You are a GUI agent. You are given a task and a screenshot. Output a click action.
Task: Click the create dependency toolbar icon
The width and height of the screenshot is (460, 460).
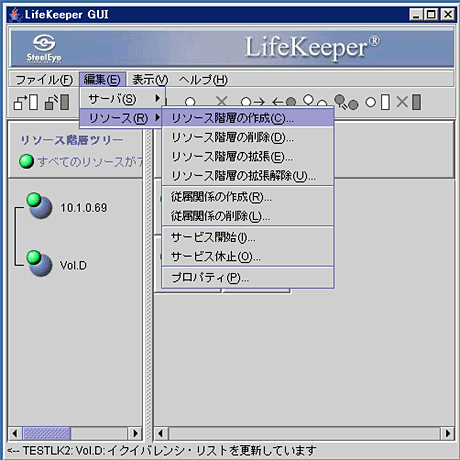tap(315, 100)
